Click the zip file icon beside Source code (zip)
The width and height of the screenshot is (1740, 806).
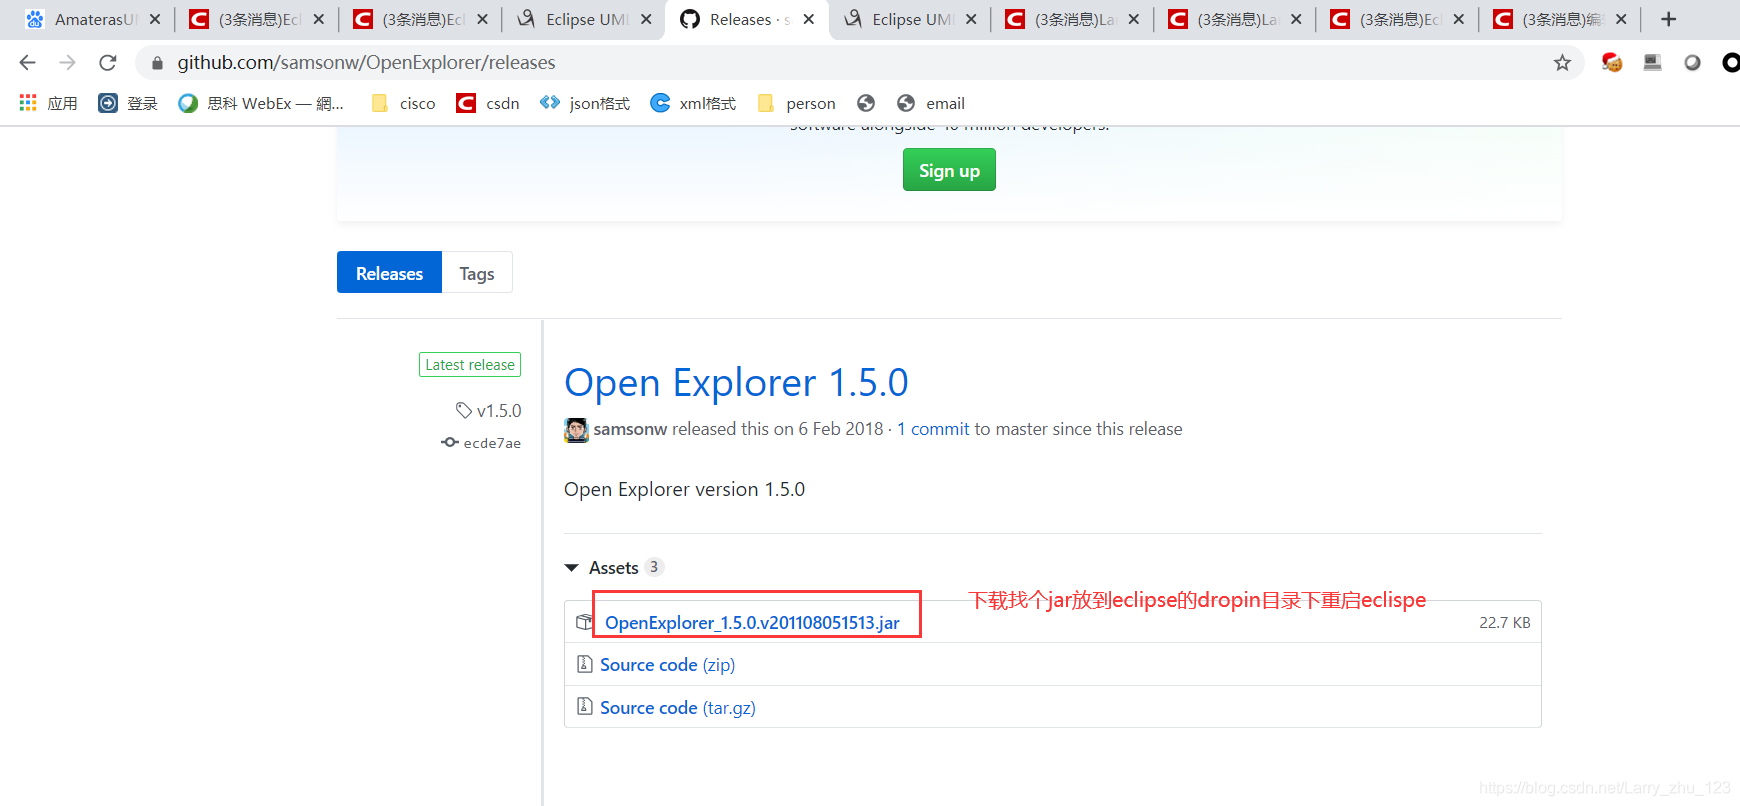tap(585, 664)
